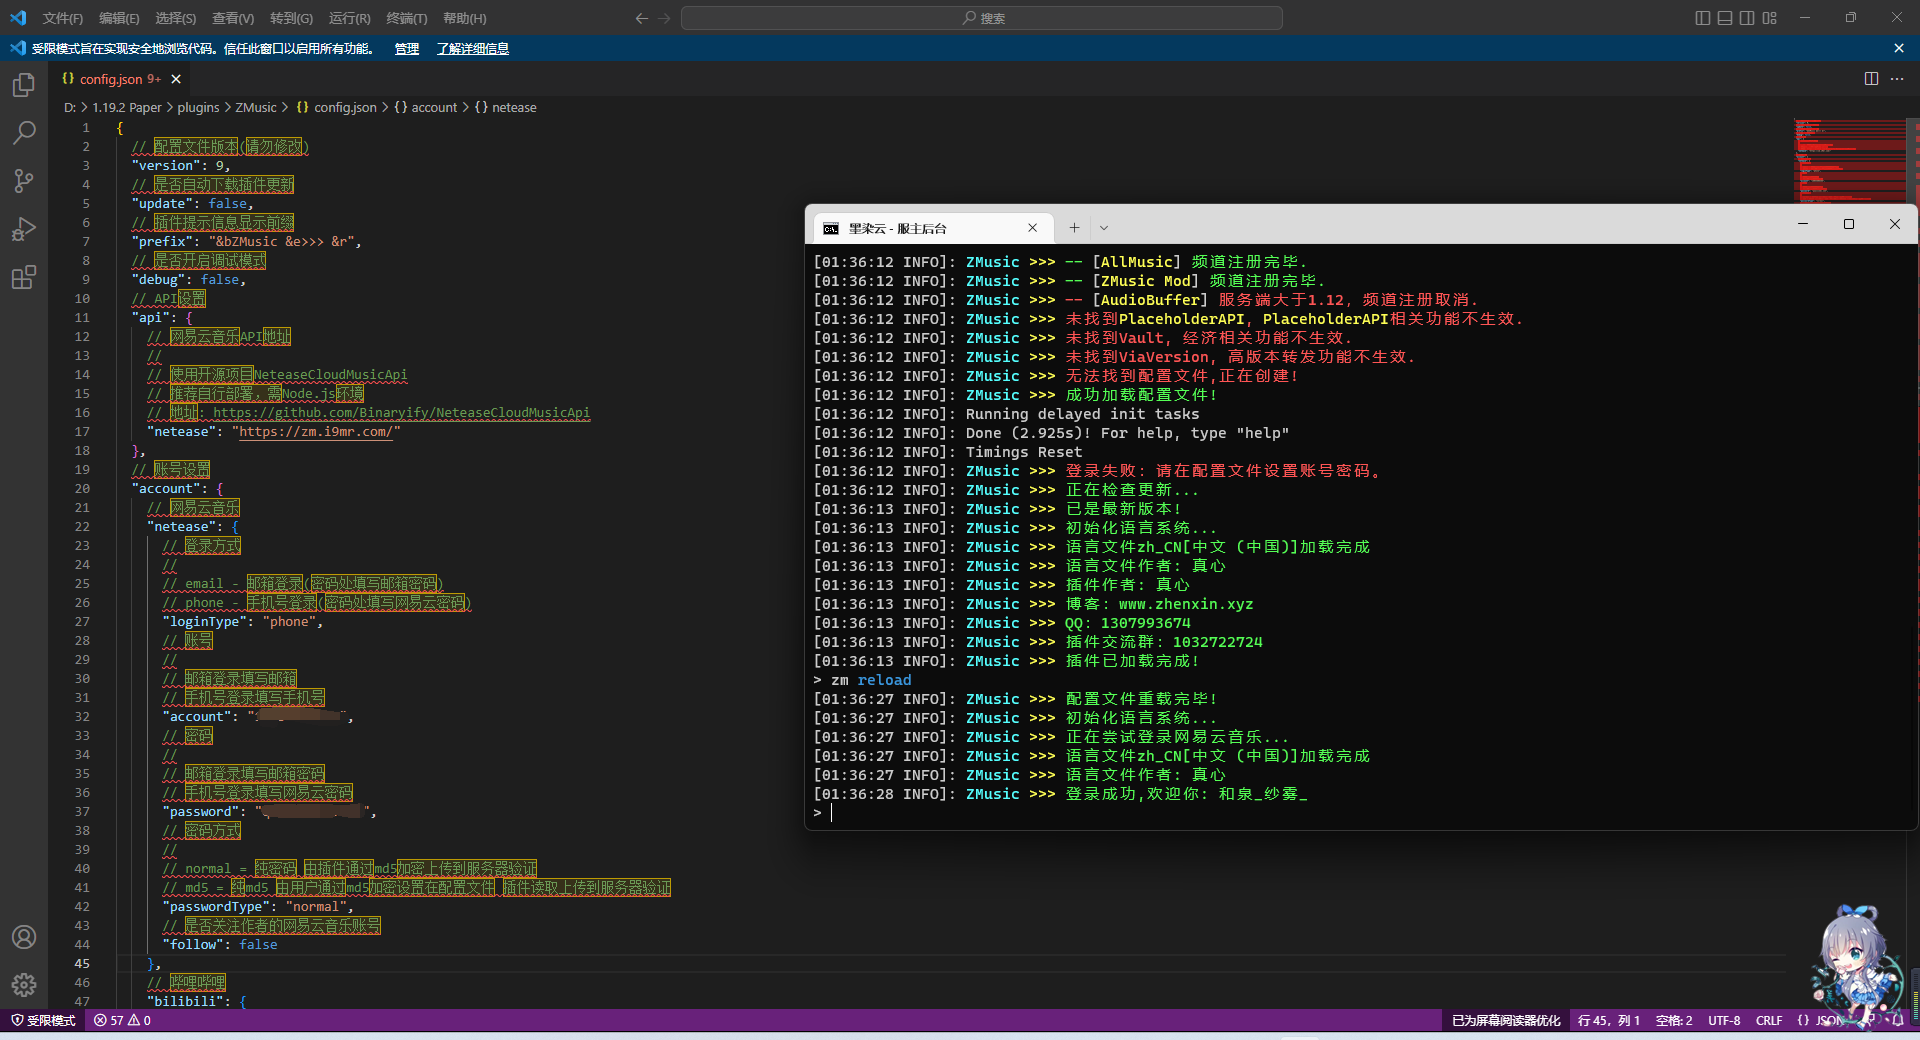Click the "update": false line

(192, 204)
